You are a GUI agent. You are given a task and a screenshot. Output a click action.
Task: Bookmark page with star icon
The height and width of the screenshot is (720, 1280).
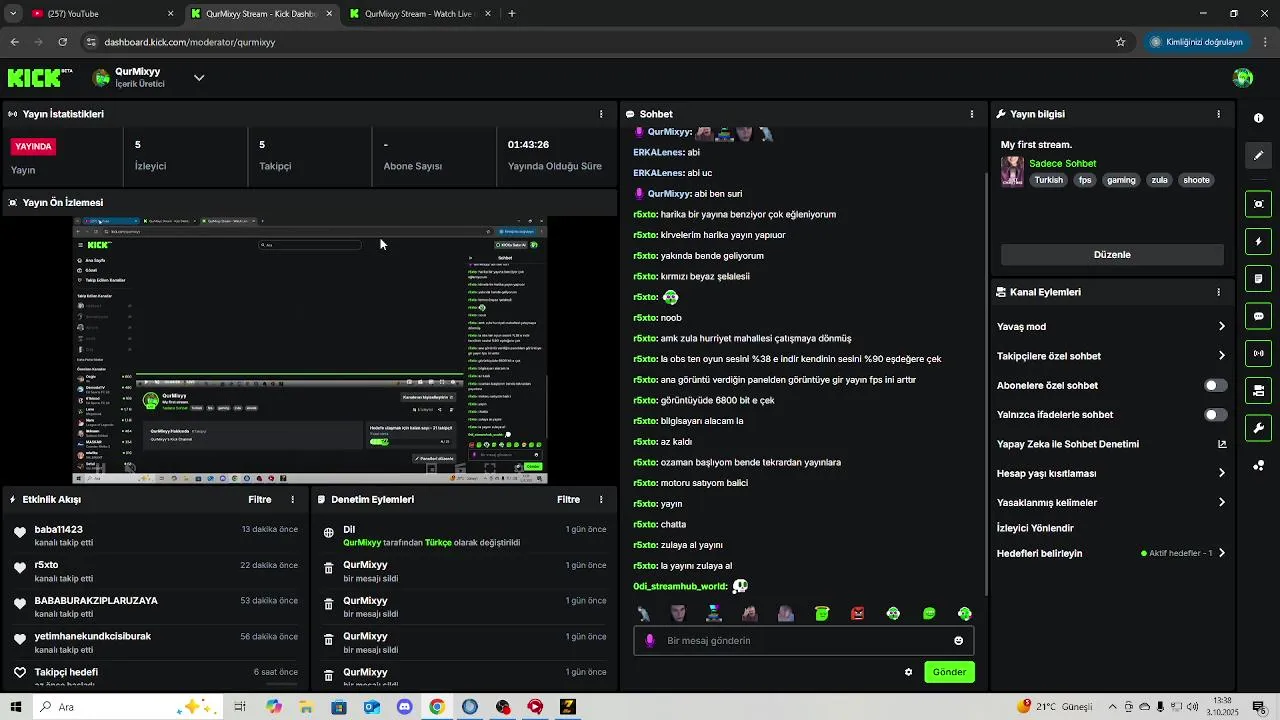[x=1120, y=42]
